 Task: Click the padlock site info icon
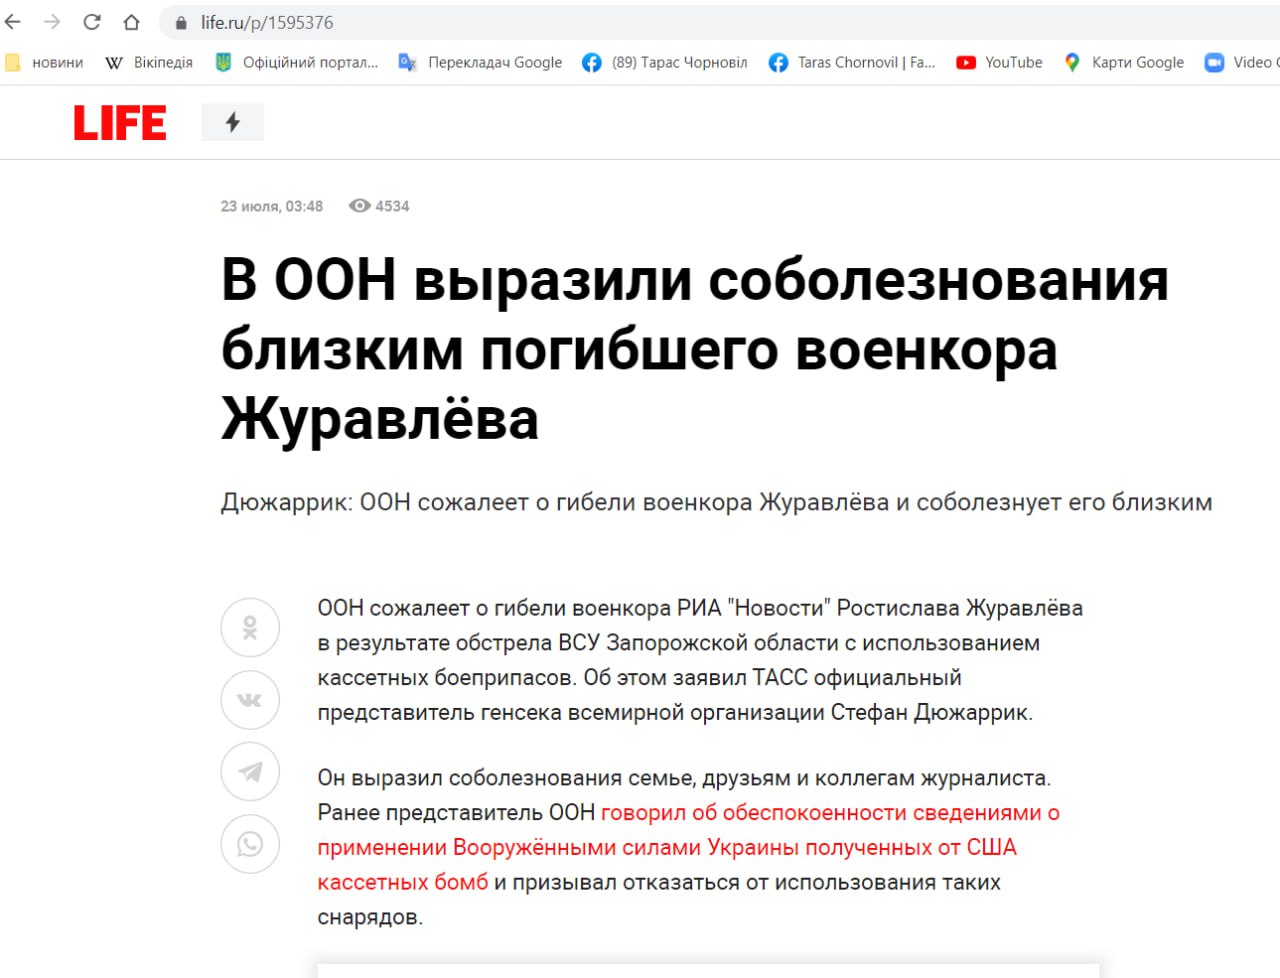point(181,22)
